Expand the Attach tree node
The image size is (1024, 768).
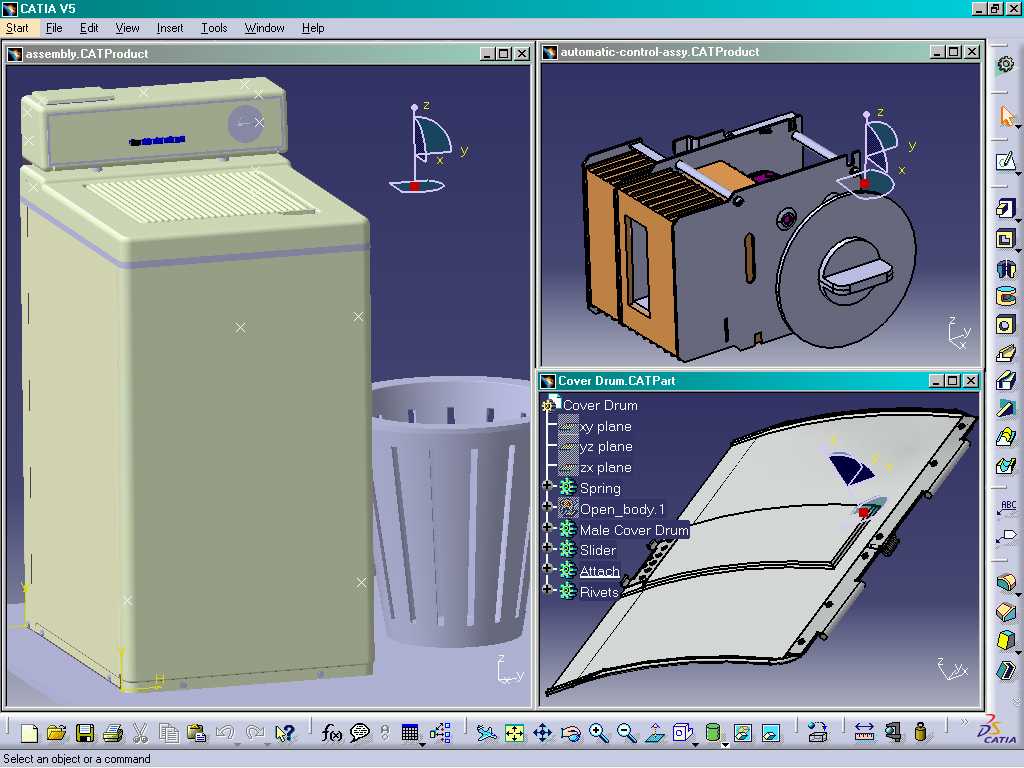coord(547,569)
